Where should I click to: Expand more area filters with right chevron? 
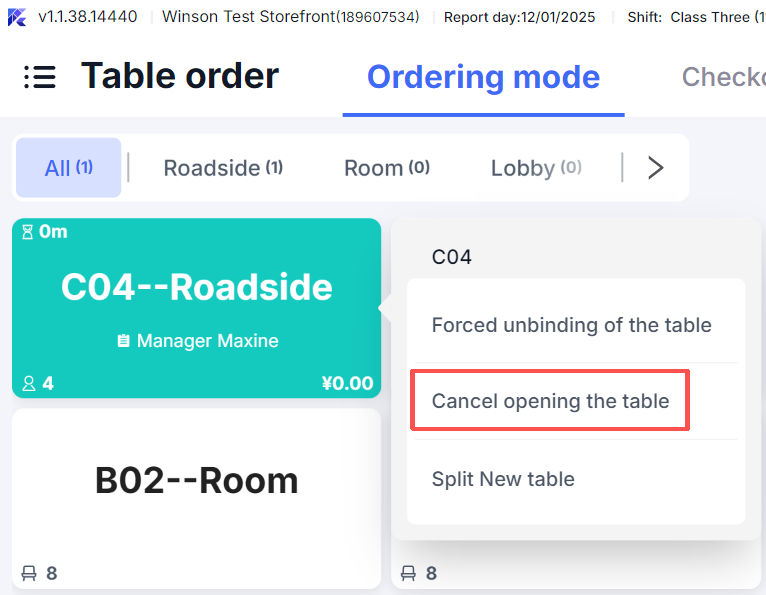(655, 168)
